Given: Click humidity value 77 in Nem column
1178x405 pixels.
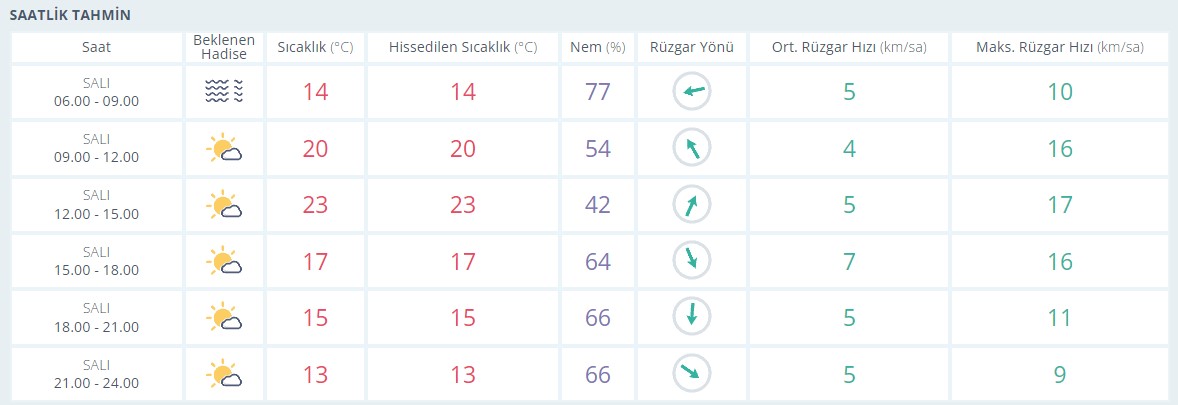Looking at the screenshot, I should point(598,92).
